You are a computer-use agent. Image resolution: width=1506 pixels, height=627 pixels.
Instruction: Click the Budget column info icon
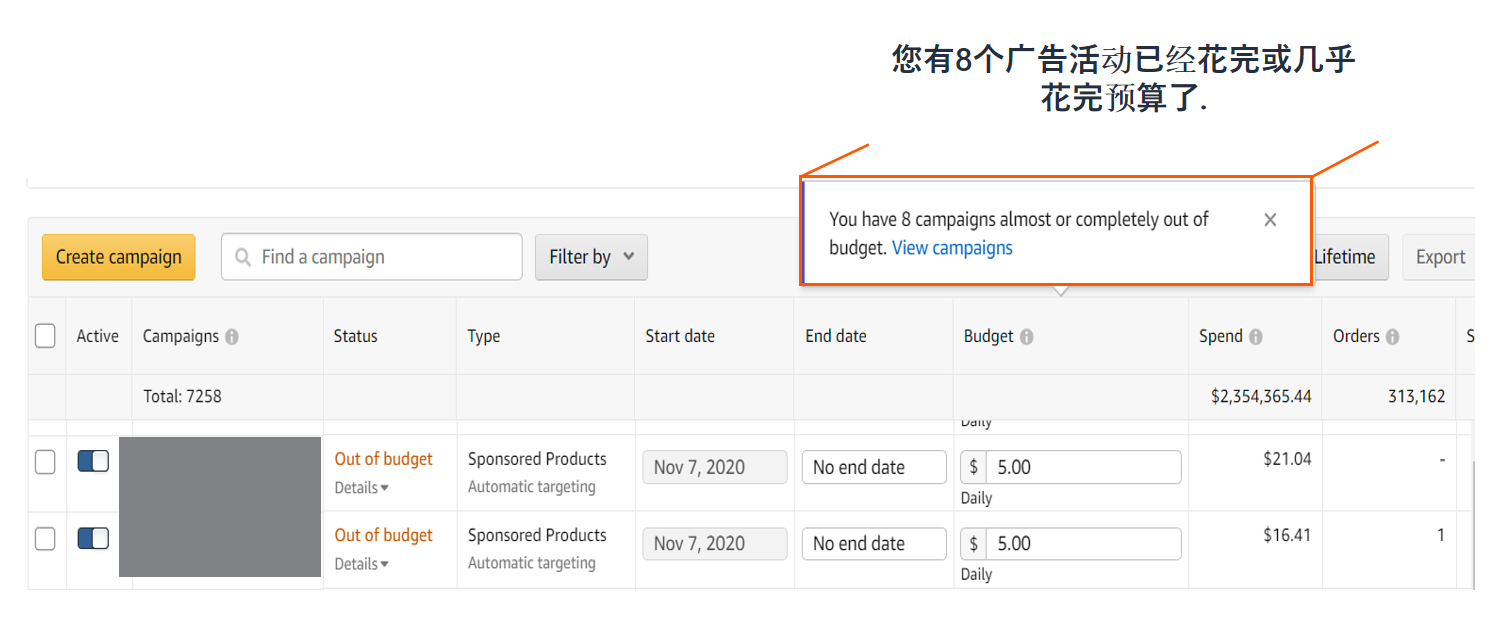[1026, 337]
